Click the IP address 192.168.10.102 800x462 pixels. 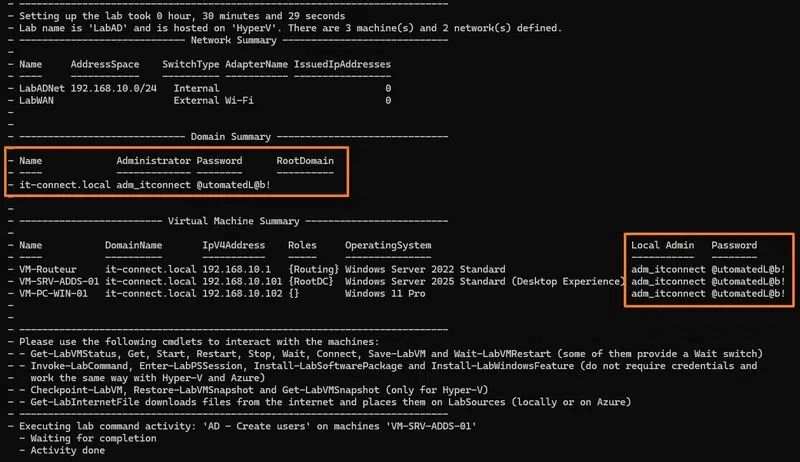236,293
